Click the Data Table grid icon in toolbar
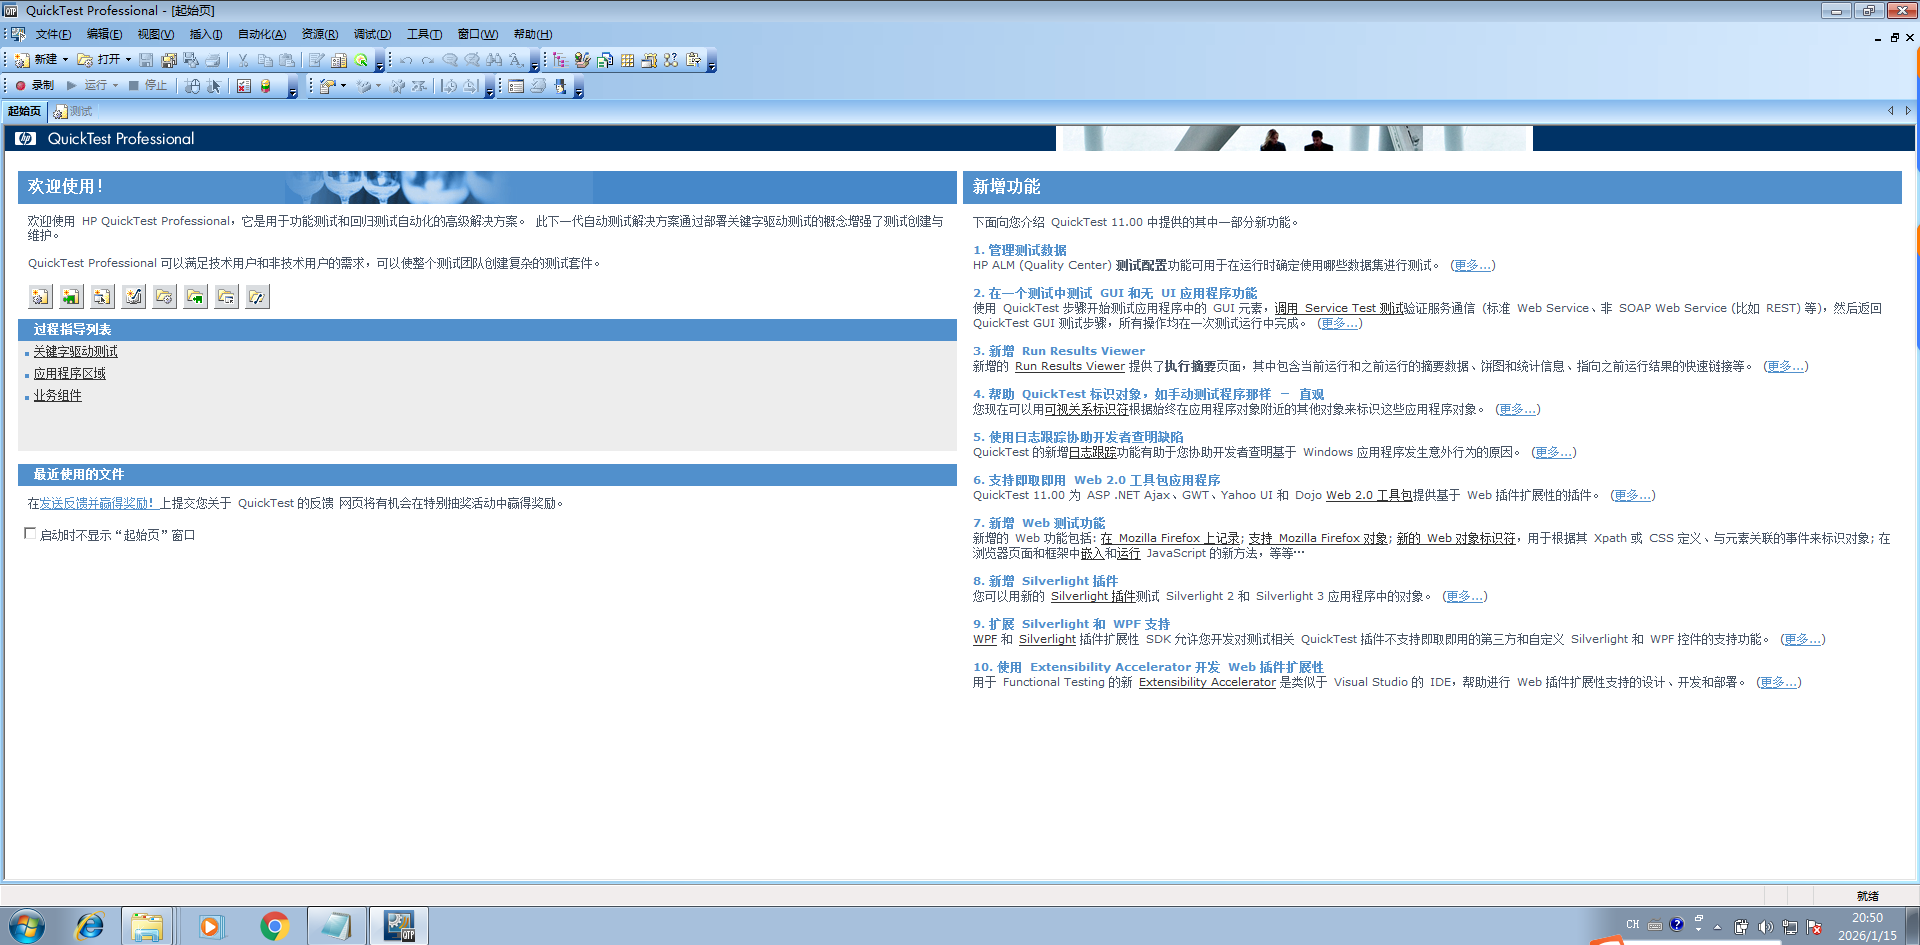The width and height of the screenshot is (1920, 945). click(x=627, y=60)
